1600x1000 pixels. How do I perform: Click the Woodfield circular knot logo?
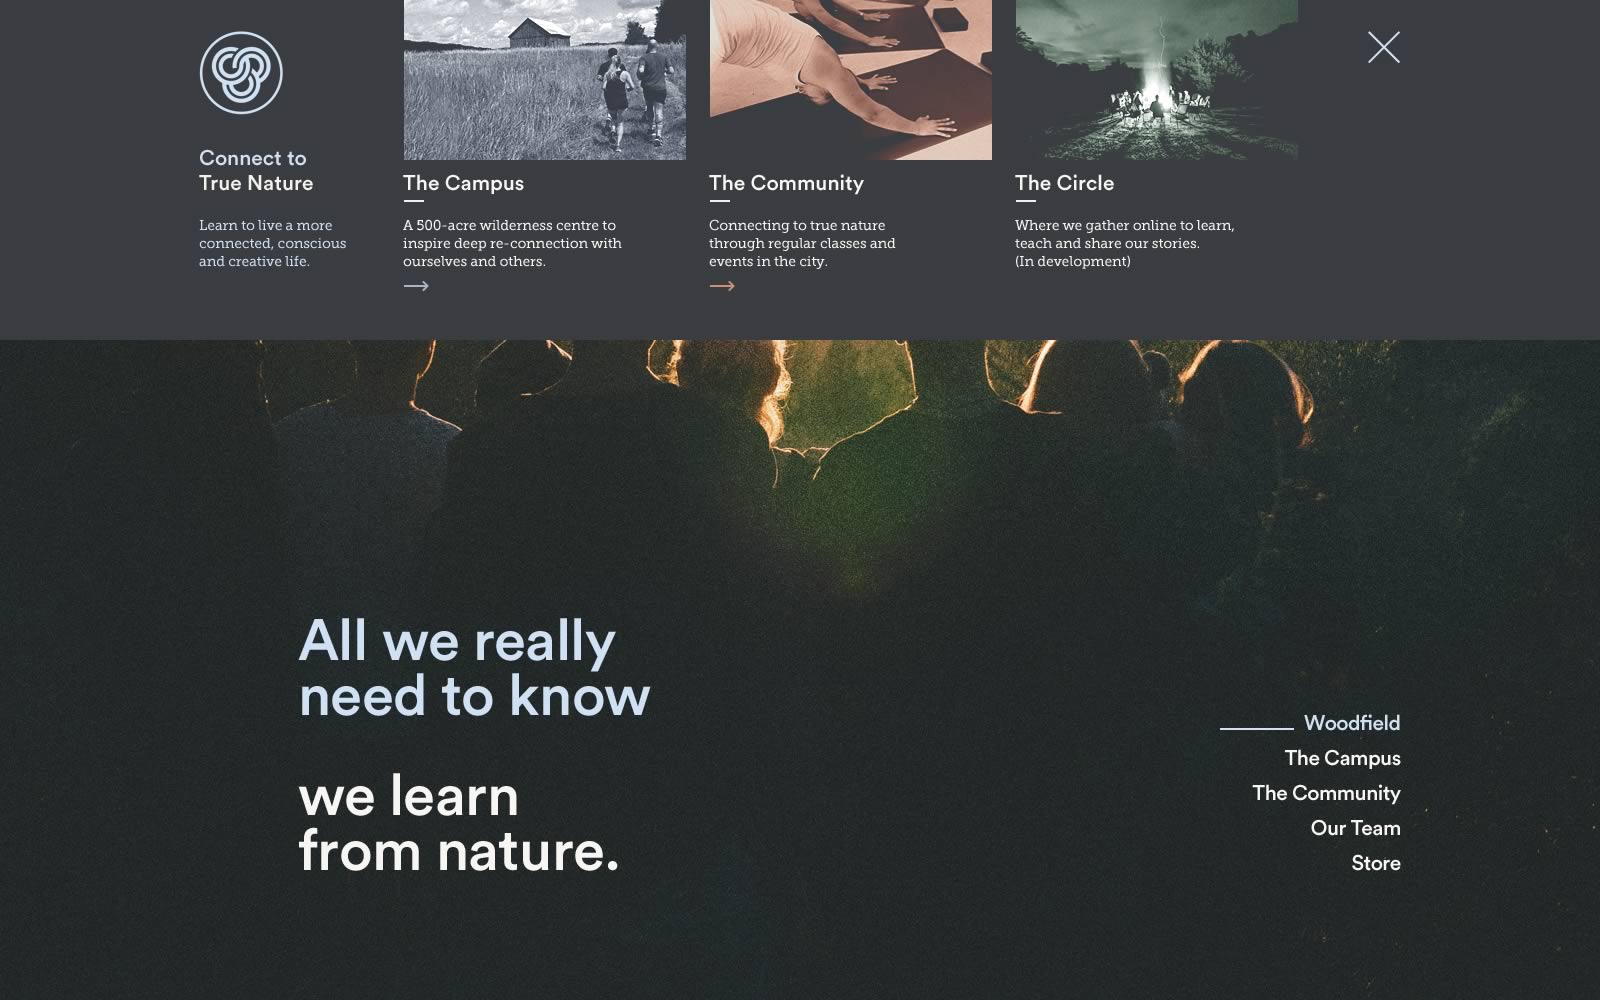coord(241,73)
